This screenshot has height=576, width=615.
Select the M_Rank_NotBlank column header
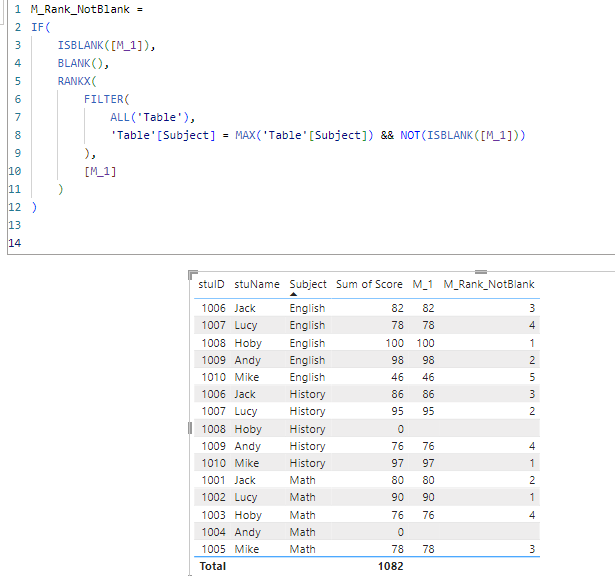pos(489,284)
